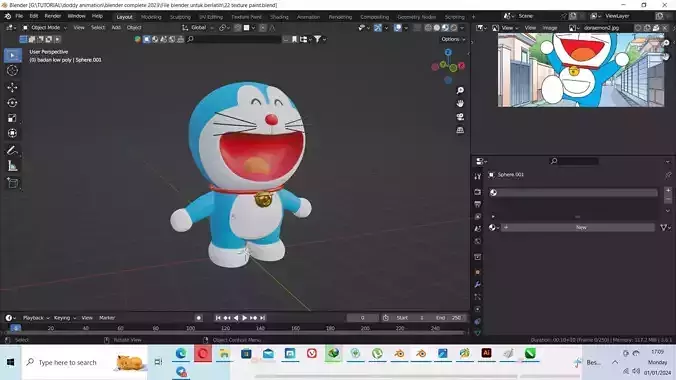Open Scene properties tab icon
This screenshot has width=676, height=380.
coord(478,229)
